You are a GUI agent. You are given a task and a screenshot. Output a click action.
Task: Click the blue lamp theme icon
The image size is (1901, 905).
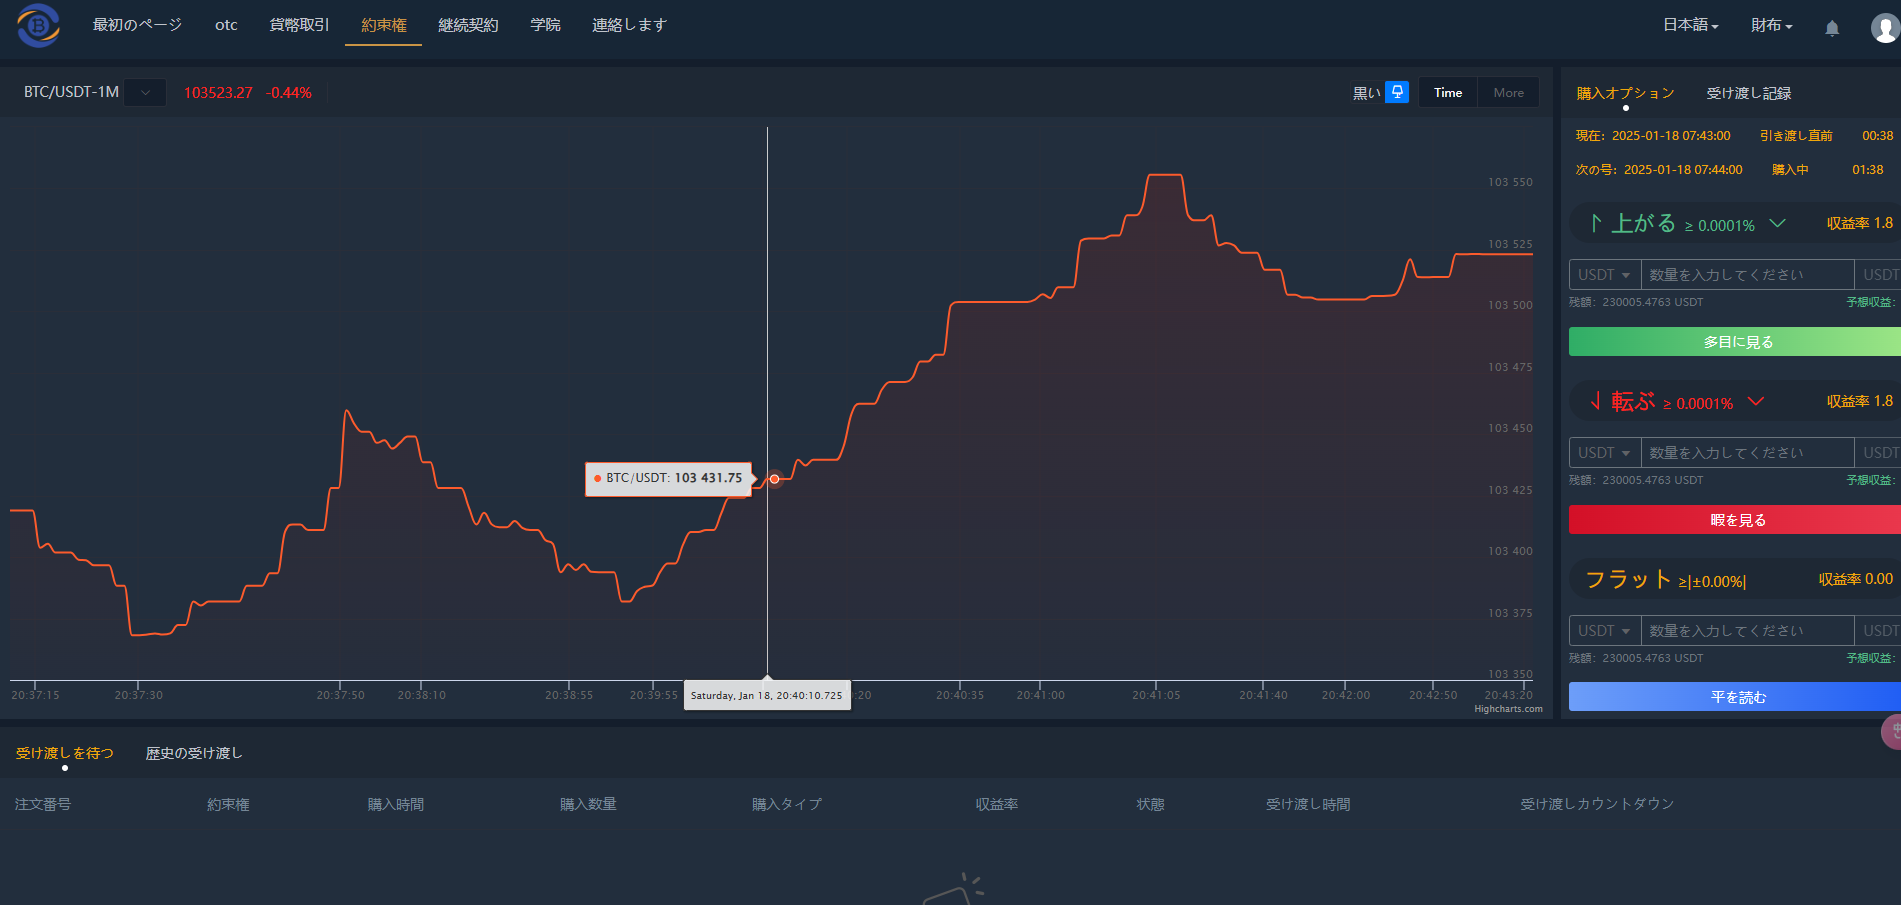click(1397, 92)
